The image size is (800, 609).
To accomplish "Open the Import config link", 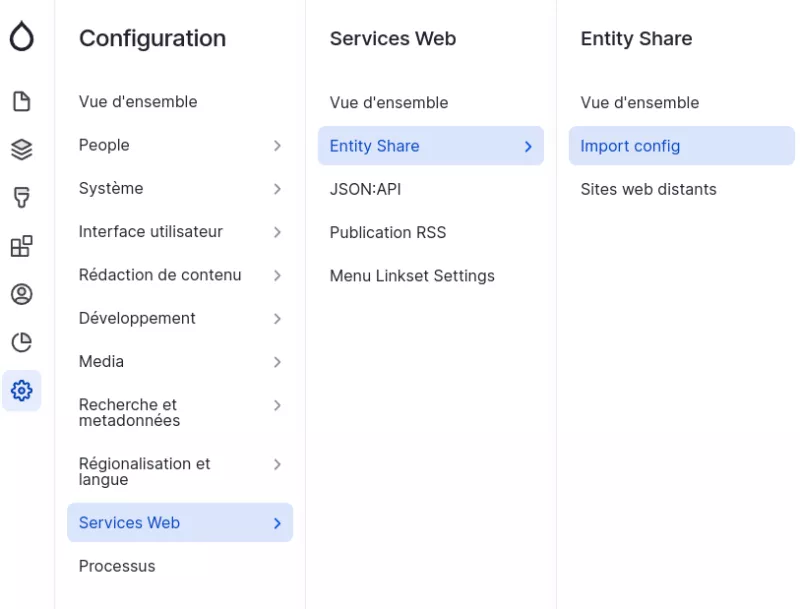I will tap(682, 146).
